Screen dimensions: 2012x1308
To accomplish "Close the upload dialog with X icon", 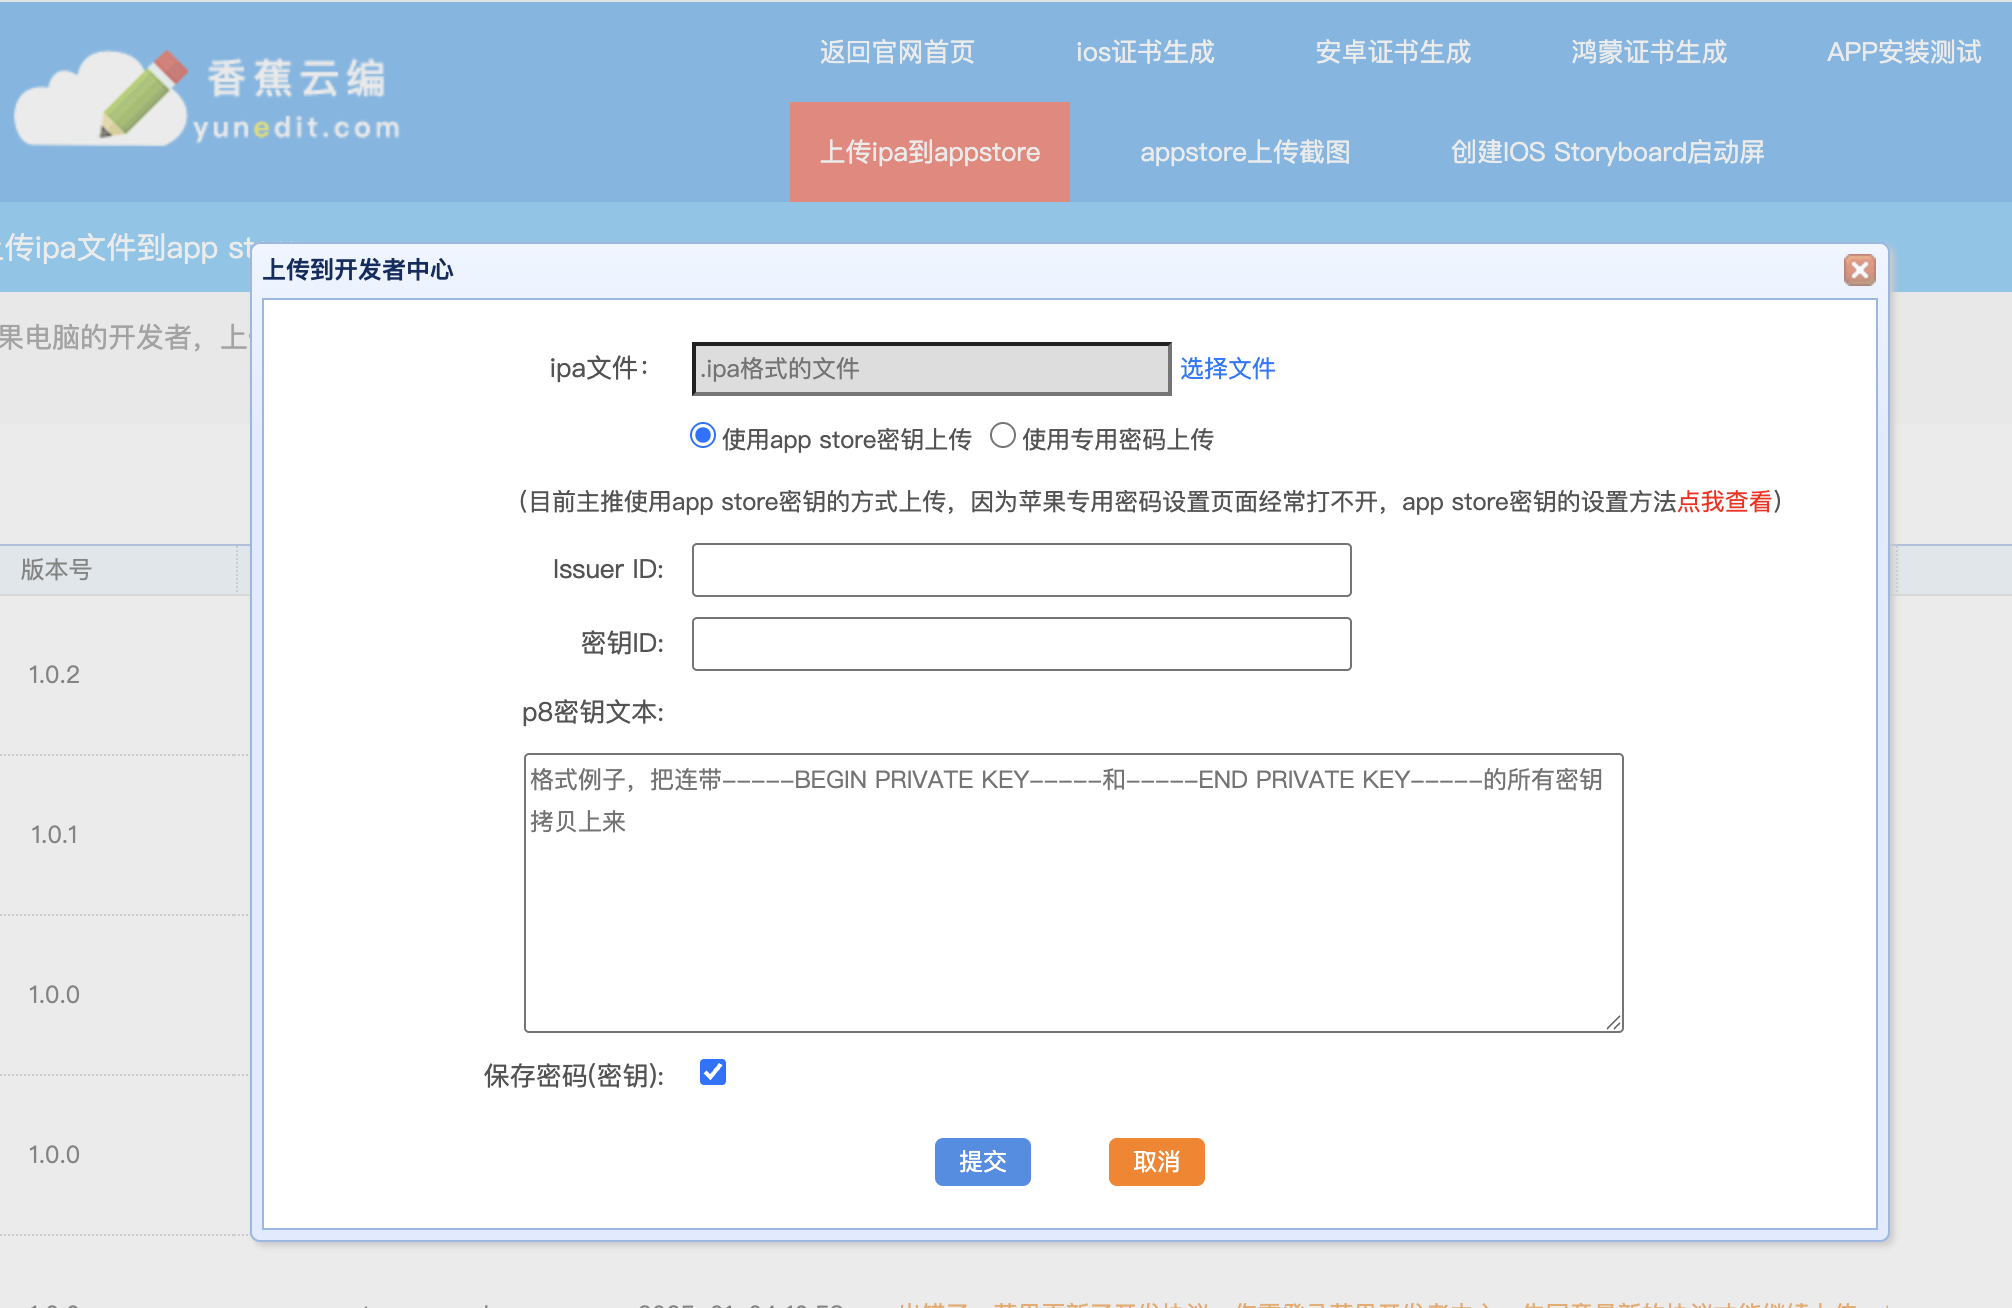I will point(1859,270).
